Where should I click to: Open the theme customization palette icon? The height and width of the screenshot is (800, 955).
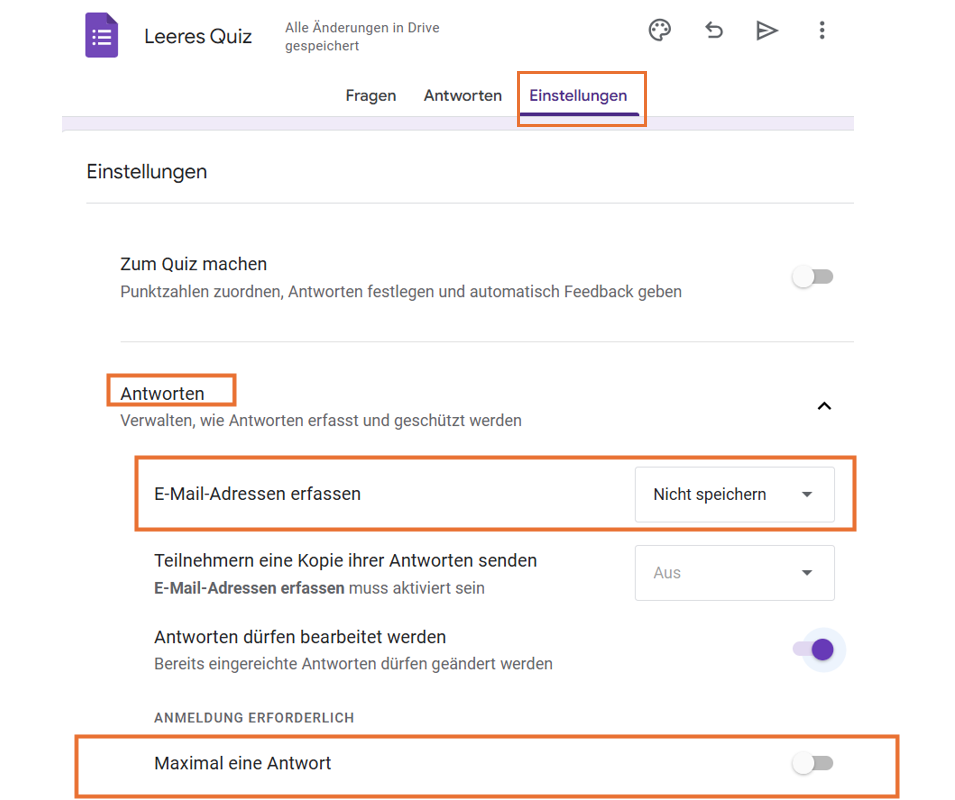659,31
